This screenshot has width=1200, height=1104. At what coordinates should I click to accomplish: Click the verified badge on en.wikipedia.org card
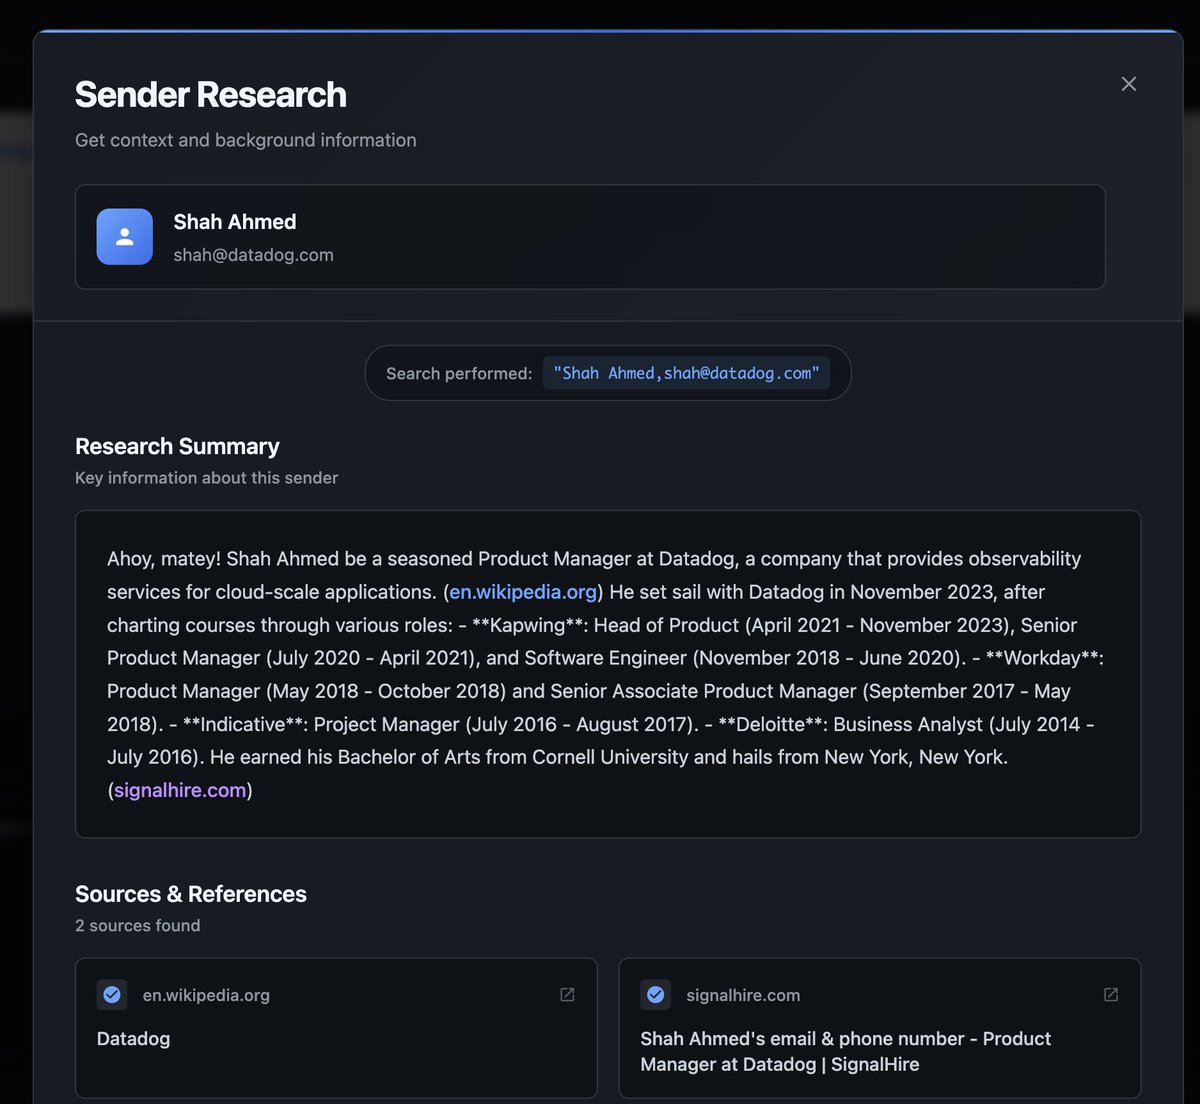click(x=112, y=995)
